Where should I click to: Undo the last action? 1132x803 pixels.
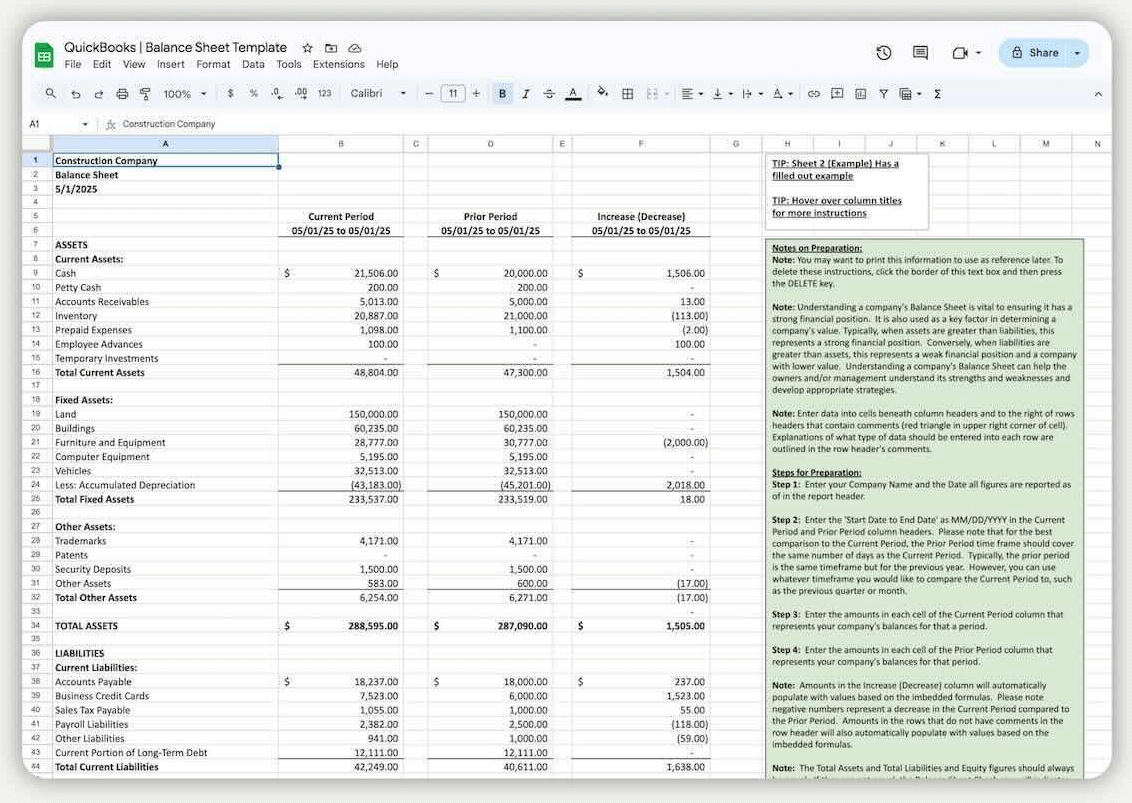76,94
